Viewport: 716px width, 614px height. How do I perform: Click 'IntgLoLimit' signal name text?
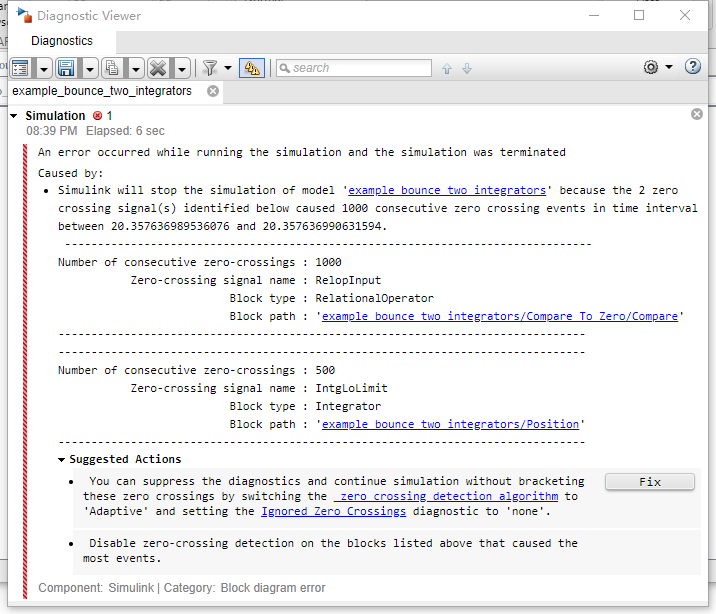click(x=351, y=388)
